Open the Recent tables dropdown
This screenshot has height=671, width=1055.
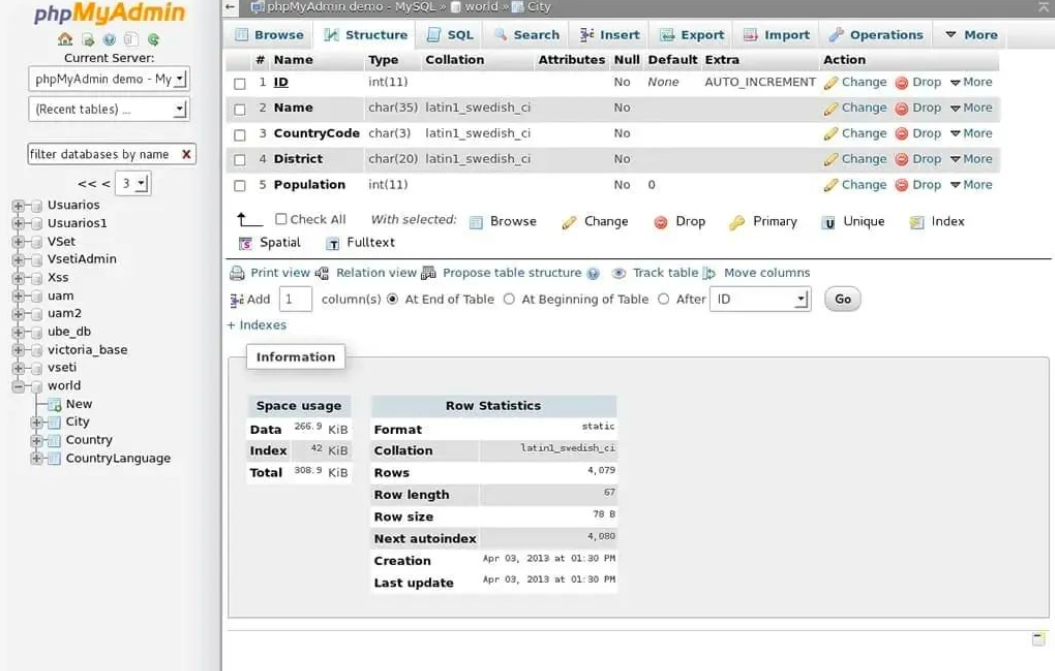pos(108,109)
